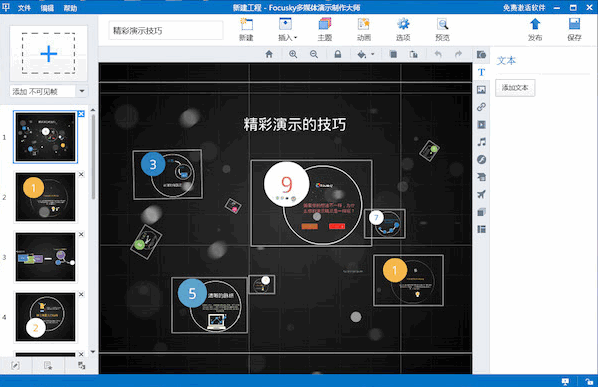This screenshot has width=598, height=387.
Task: Select the airplane icon tool
Action: (x=481, y=194)
